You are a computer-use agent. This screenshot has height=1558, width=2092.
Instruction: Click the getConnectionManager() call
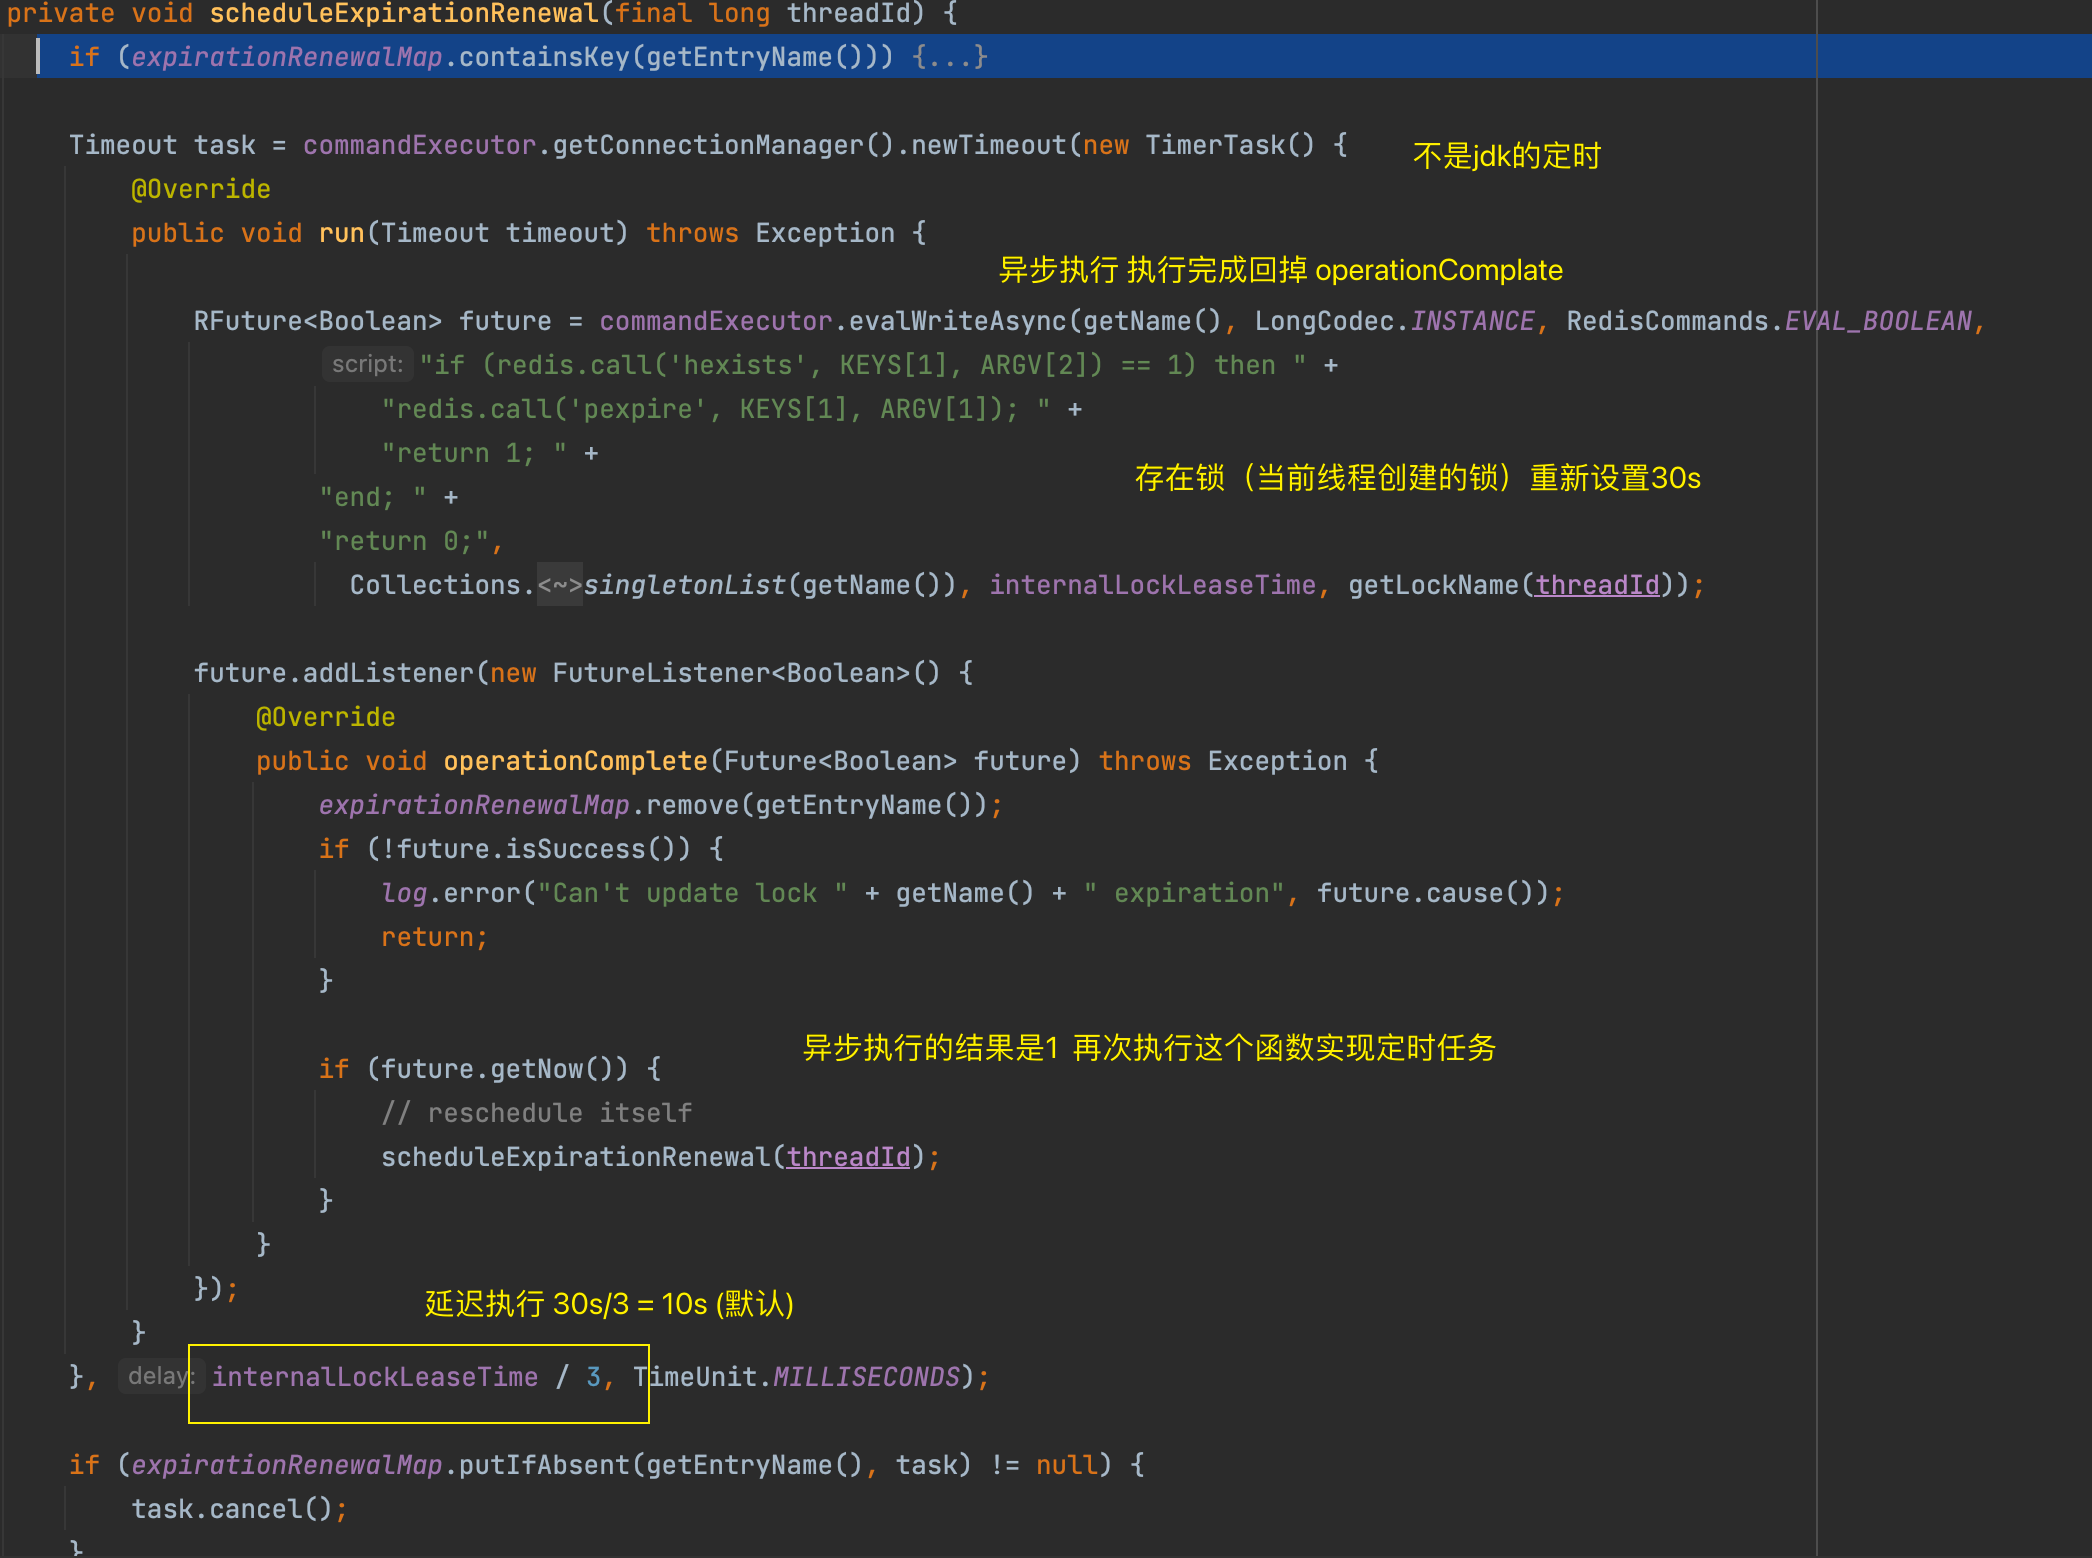click(x=722, y=145)
